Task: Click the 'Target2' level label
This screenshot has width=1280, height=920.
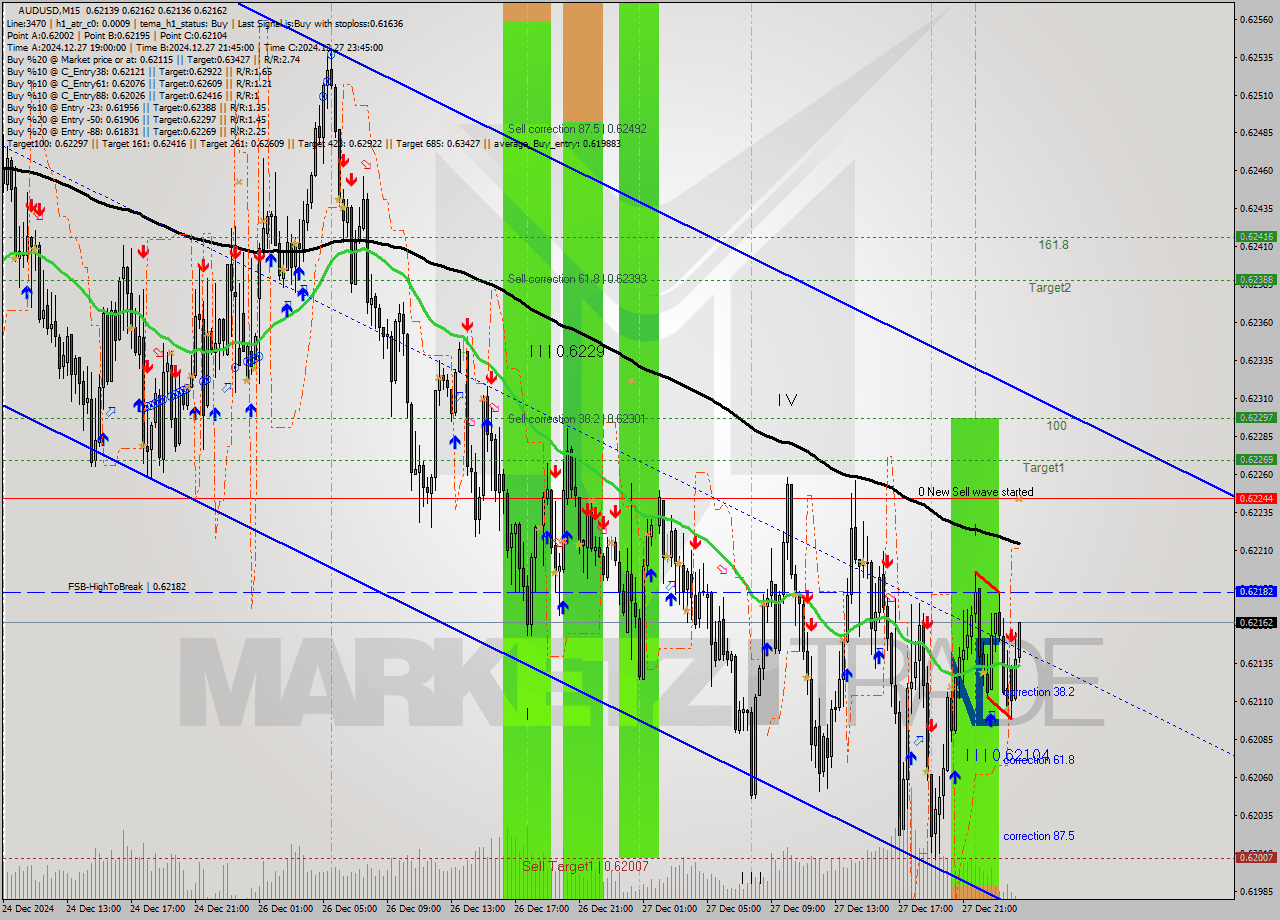Action: point(1050,287)
